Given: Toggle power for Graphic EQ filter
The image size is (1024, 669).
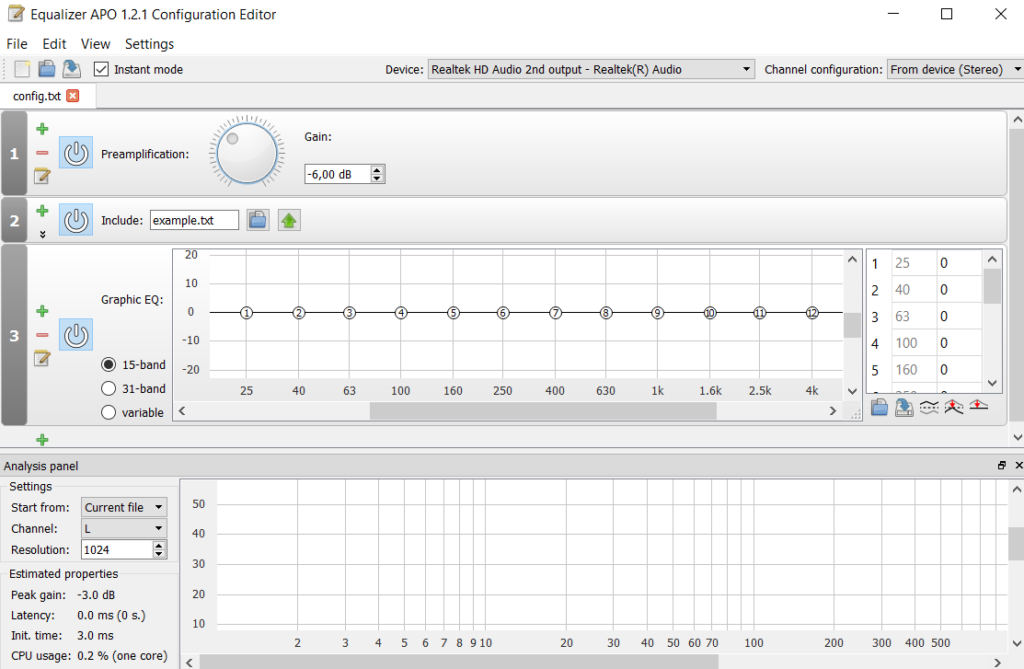Looking at the screenshot, I should 76,335.
